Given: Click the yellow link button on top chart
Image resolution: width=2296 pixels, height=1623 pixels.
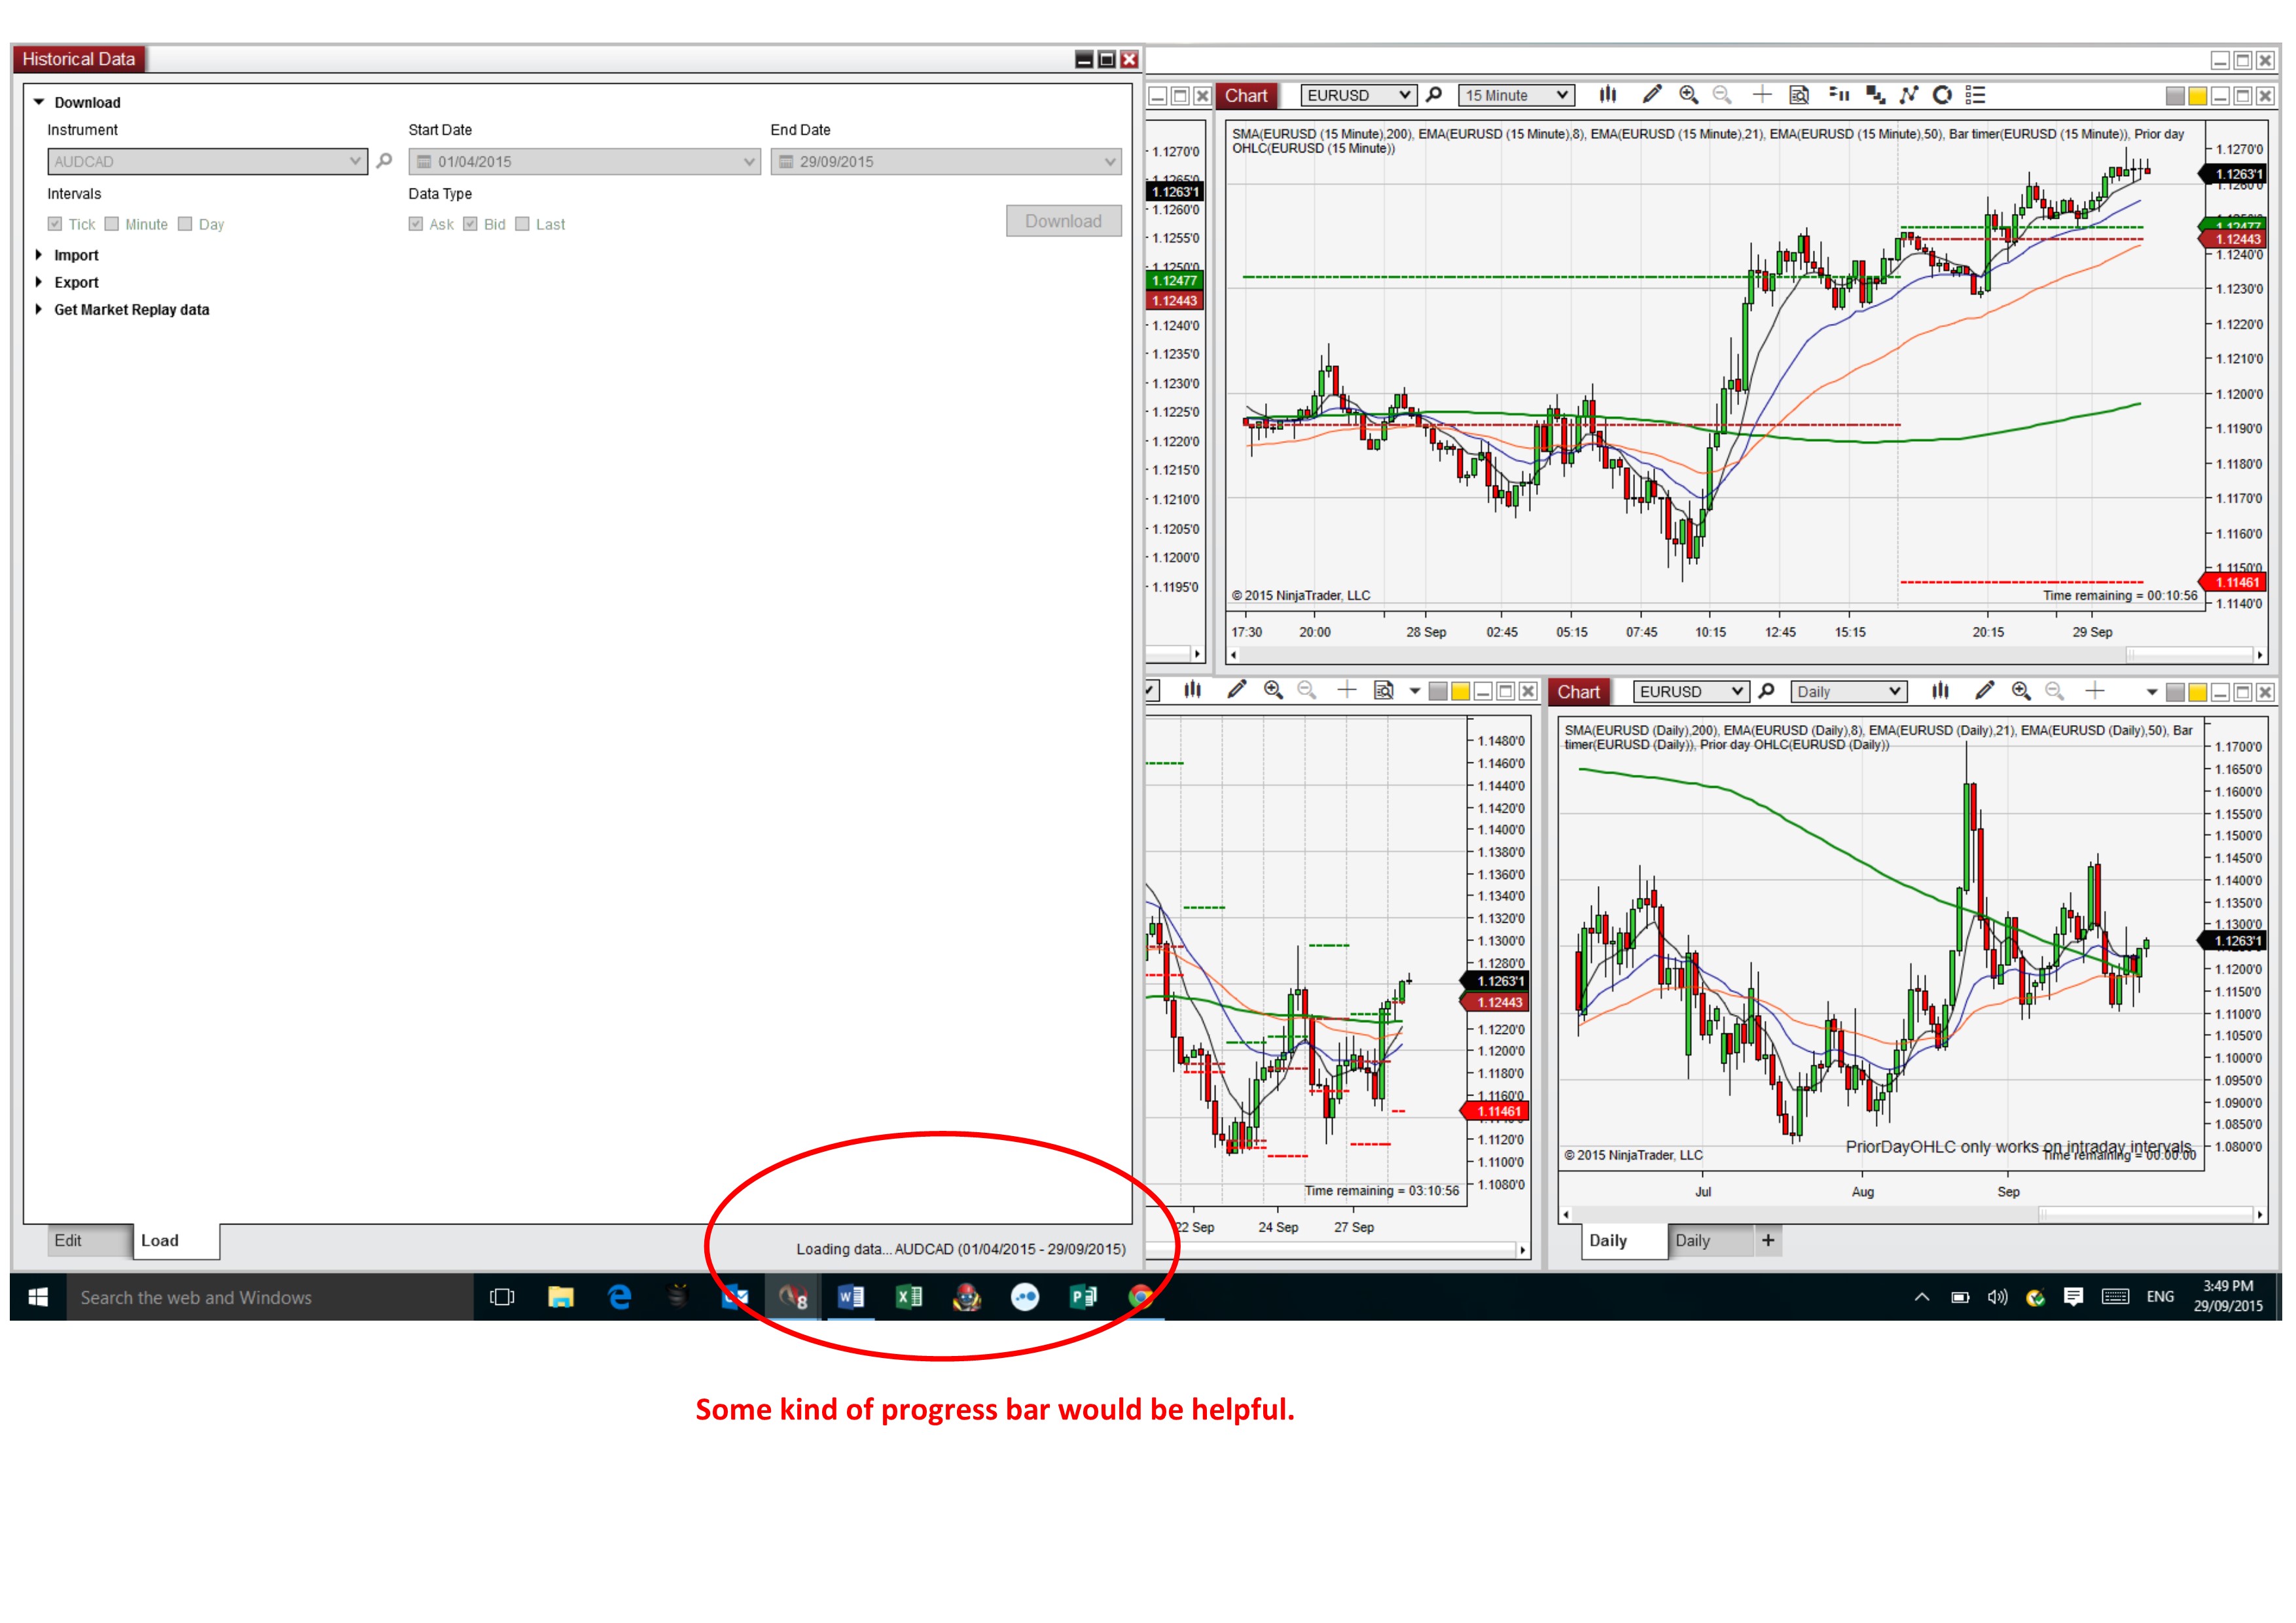Looking at the screenshot, I should (2197, 96).
